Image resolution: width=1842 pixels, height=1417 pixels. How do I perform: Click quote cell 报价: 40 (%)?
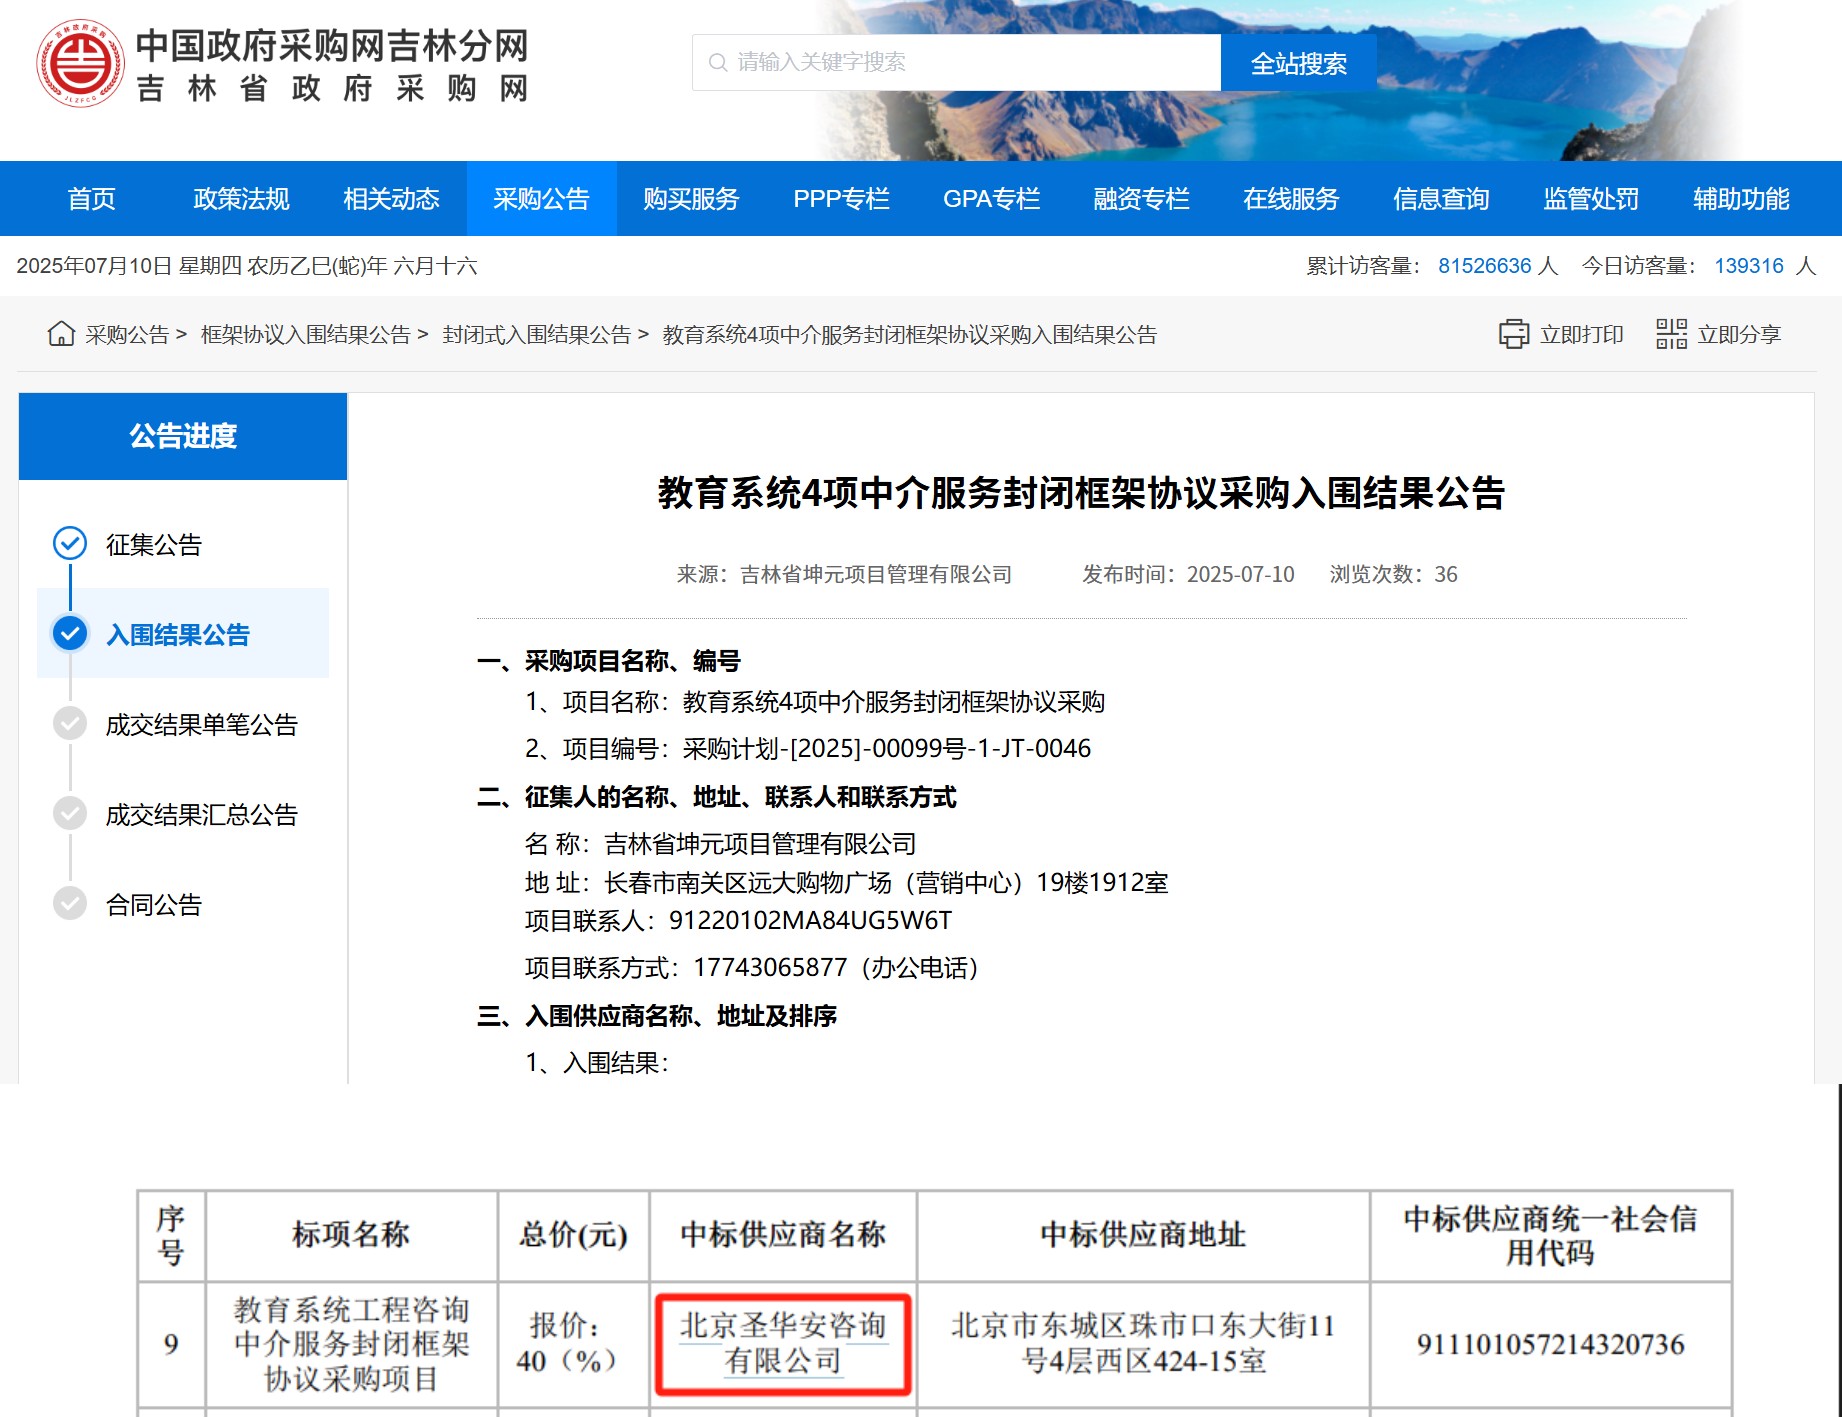[573, 1343]
